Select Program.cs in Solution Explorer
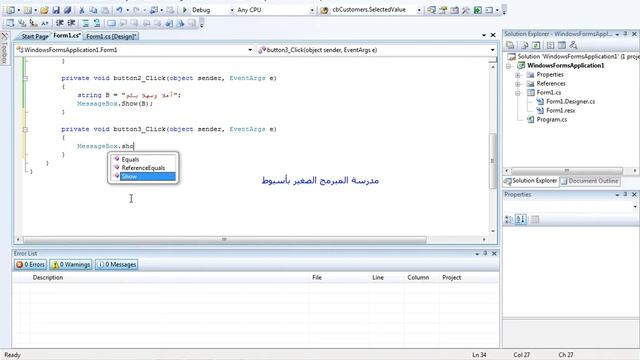The height and width of the screenshot is (360, 640). coord(551,120)
